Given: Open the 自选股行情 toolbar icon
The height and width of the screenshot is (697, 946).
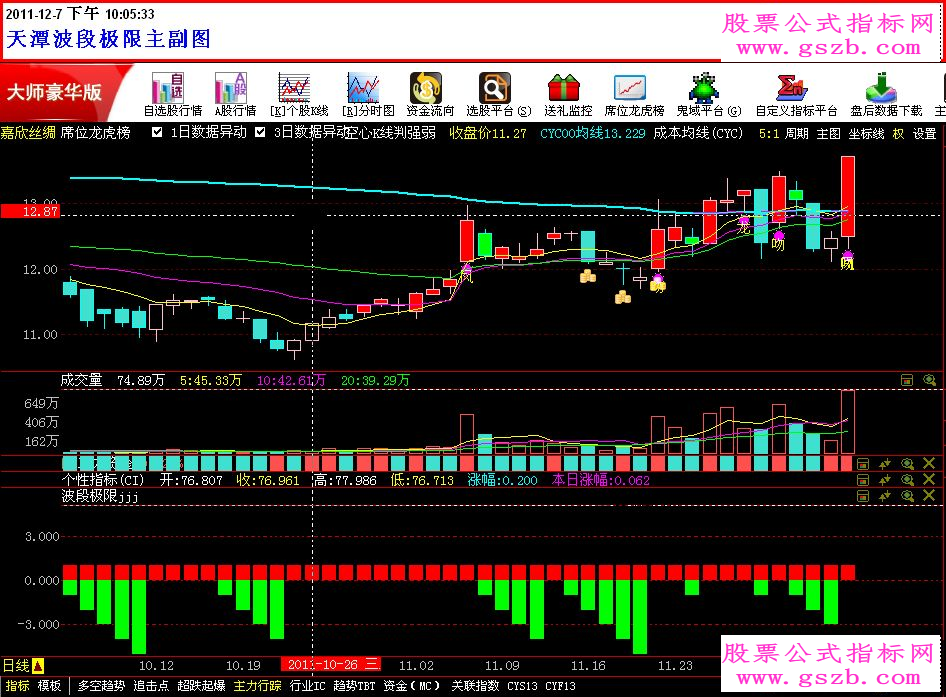Looking at the screenshot, I should tap(173, 95).
